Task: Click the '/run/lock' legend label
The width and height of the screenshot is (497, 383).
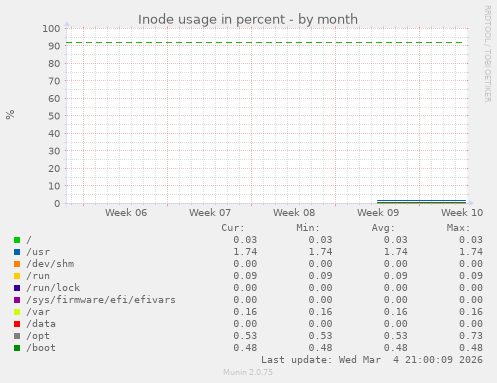Action: point(53,288)
